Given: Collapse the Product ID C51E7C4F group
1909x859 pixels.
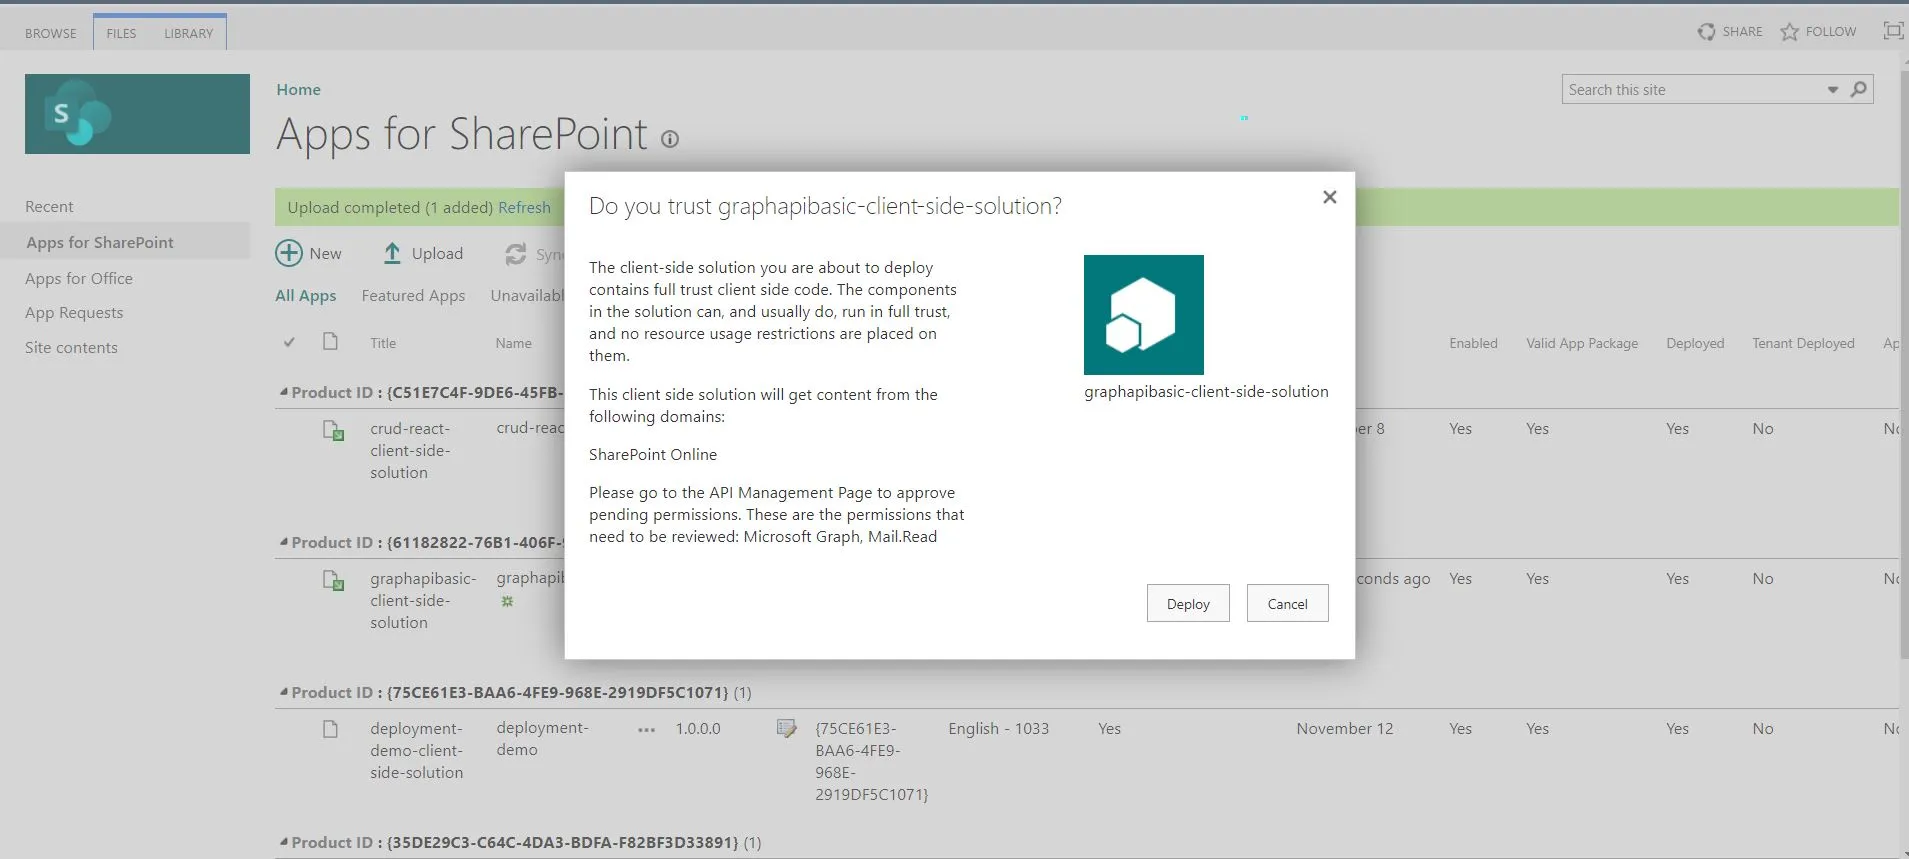Looking at the screenshot, I should click(x=284, y=392).
